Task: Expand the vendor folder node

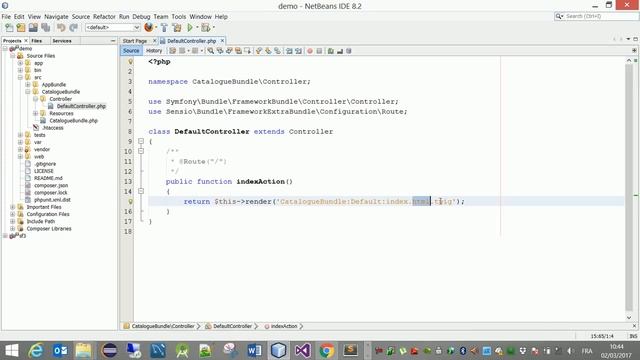Action: click(20, 149)
